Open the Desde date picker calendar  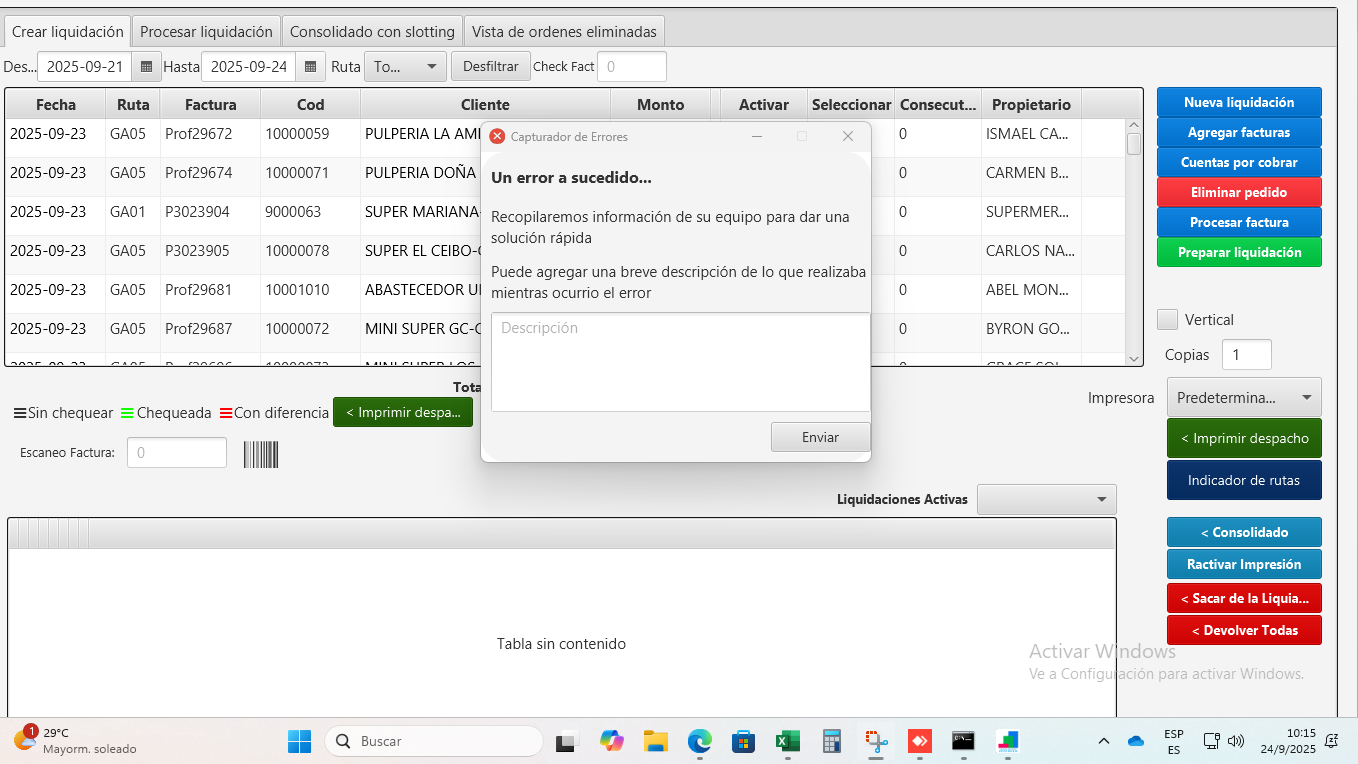click(146, 67)
